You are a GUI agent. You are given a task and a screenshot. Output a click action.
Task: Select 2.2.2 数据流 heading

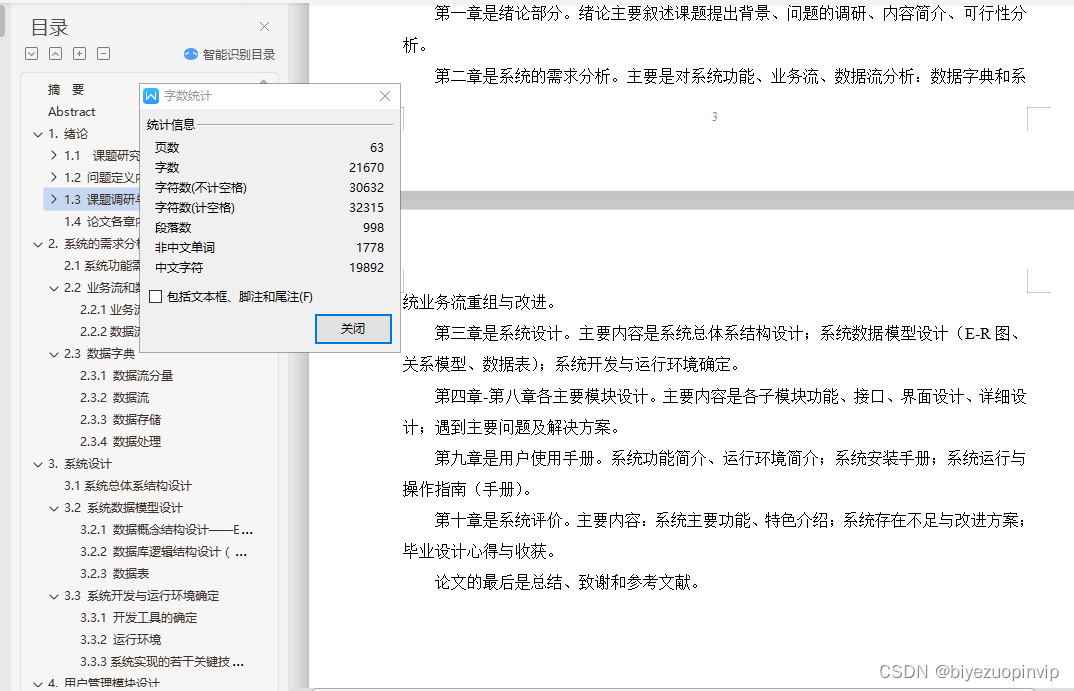pos(110,331)
